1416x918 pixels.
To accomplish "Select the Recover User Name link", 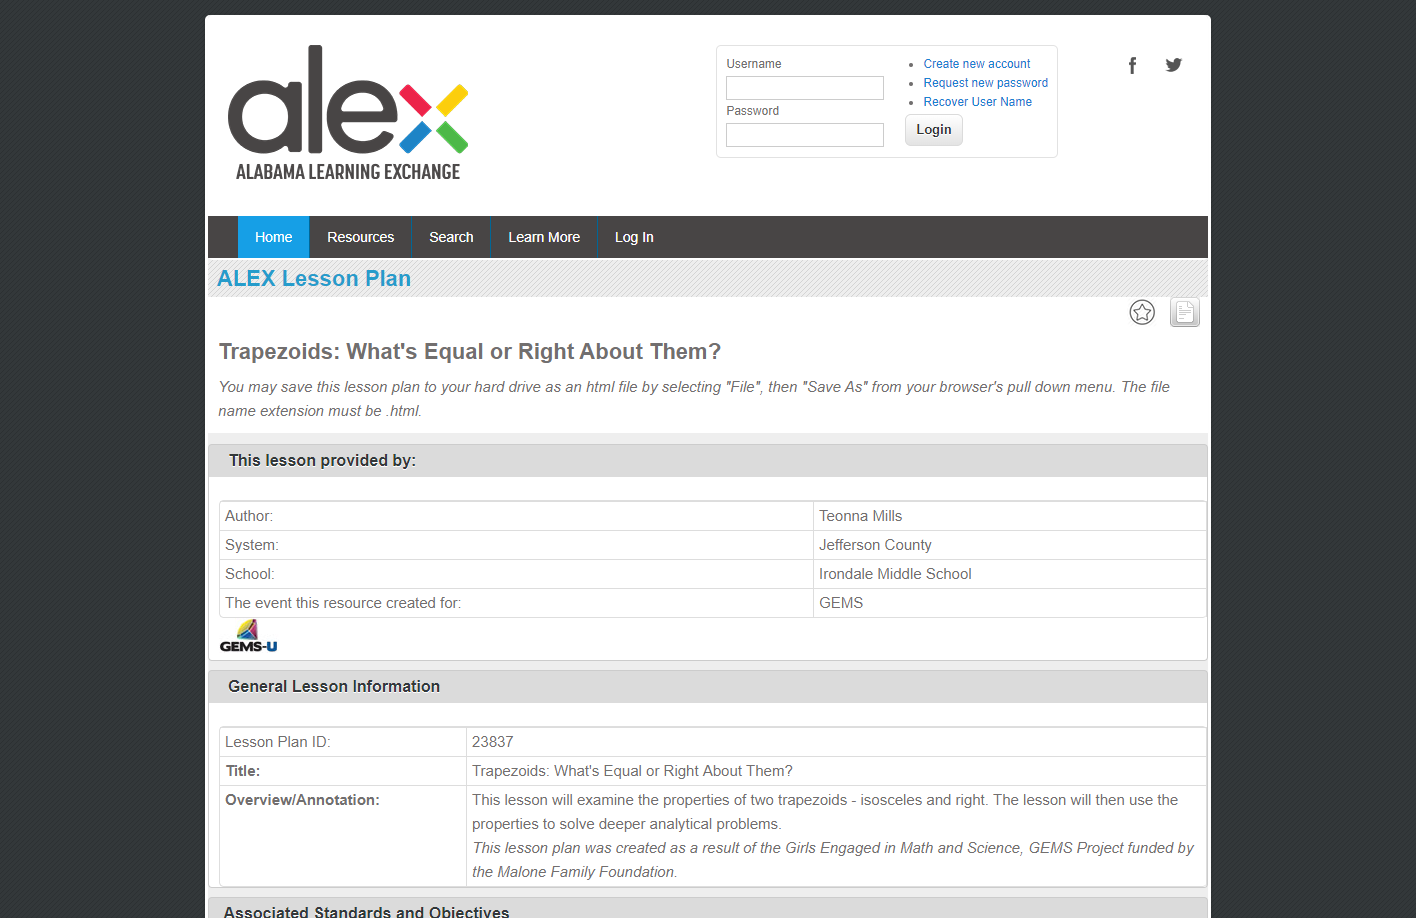I will (977, 101).
